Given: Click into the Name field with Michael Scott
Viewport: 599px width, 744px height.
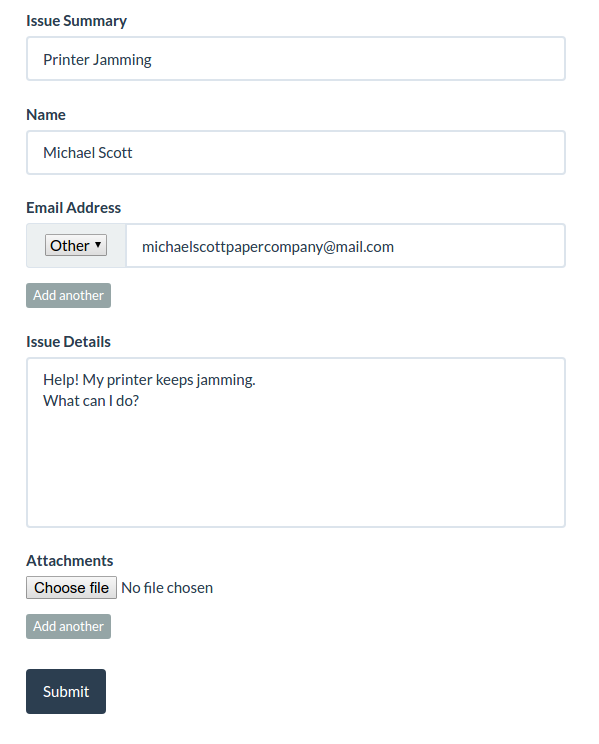Looking at the screenshot, I should point(296,153).
